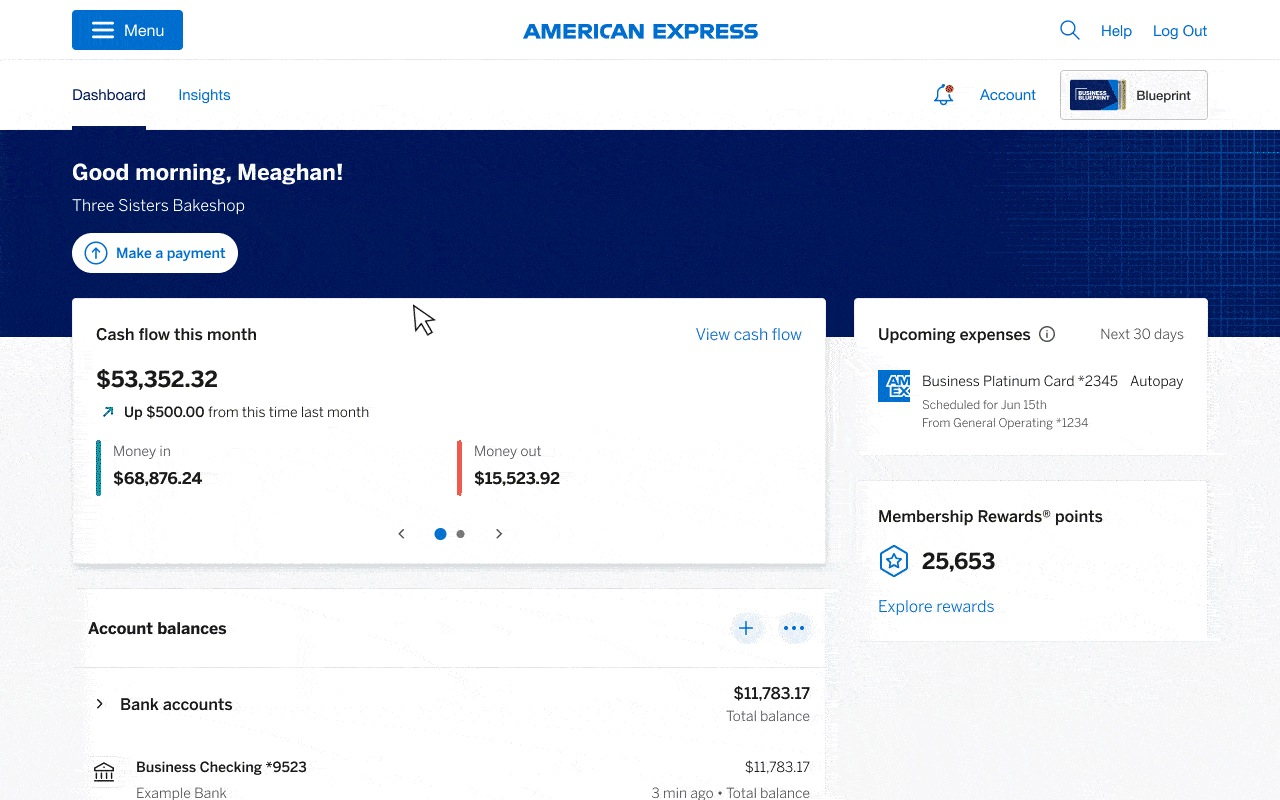Switch to the Insights tab
Screen dimensions: 1280x800
[x=204, y=94]
